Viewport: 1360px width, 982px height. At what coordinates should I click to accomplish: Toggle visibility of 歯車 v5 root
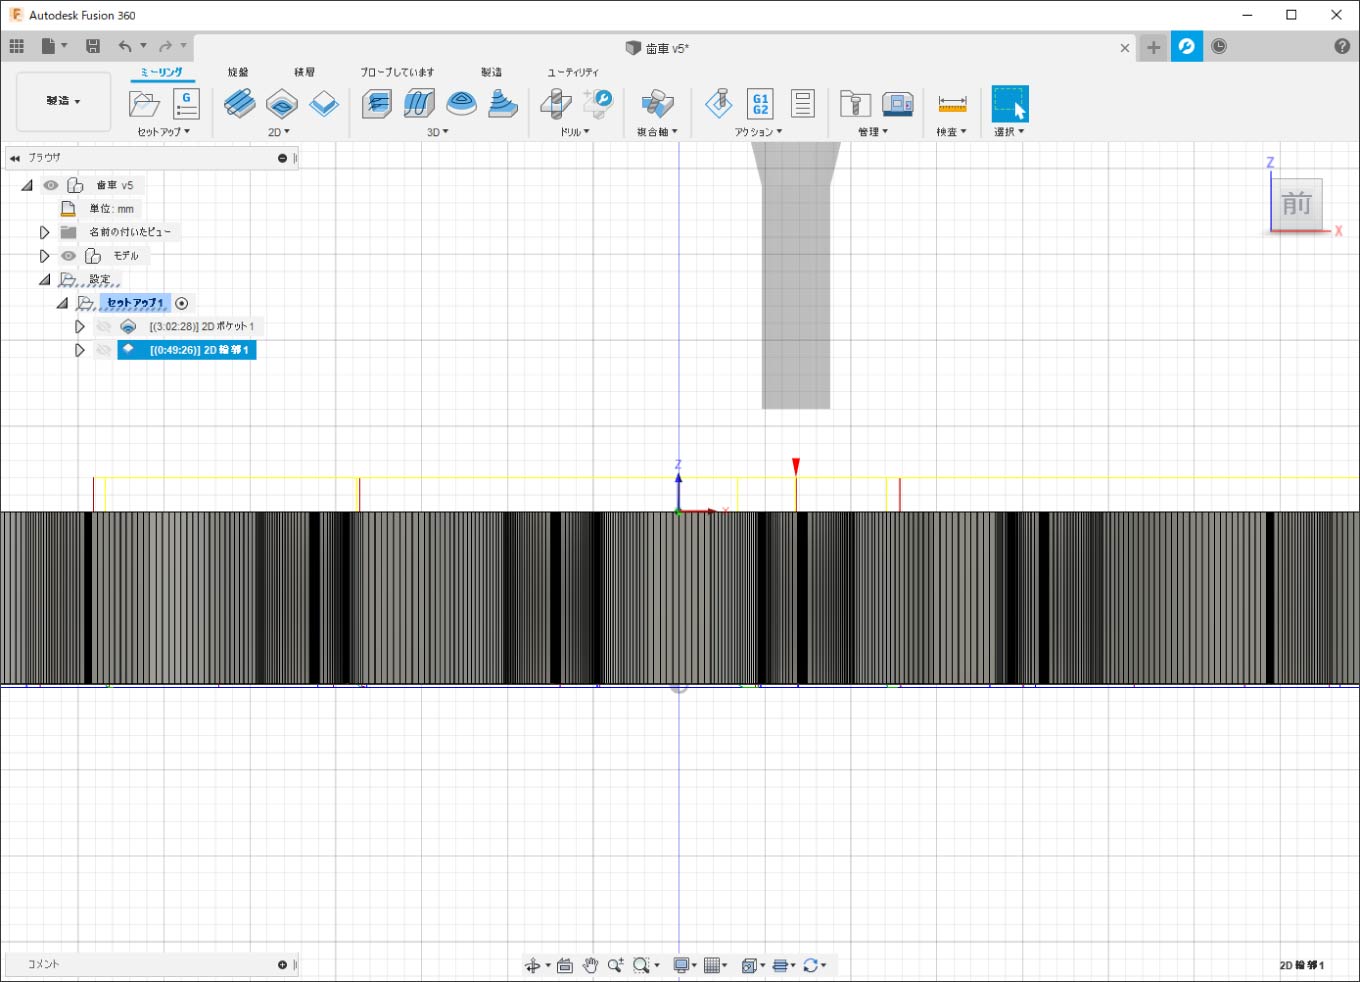(x=51, y=185)
